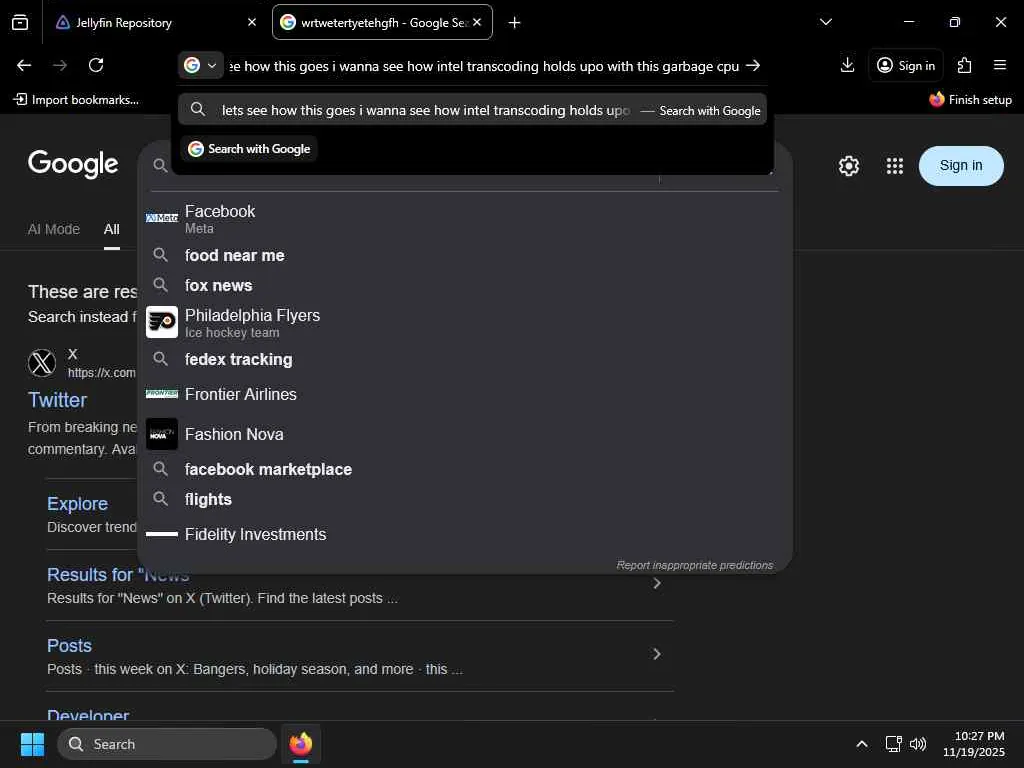
Task: Choose the Frontier Airlines suggestion
Action: click(x=465, y=394)
